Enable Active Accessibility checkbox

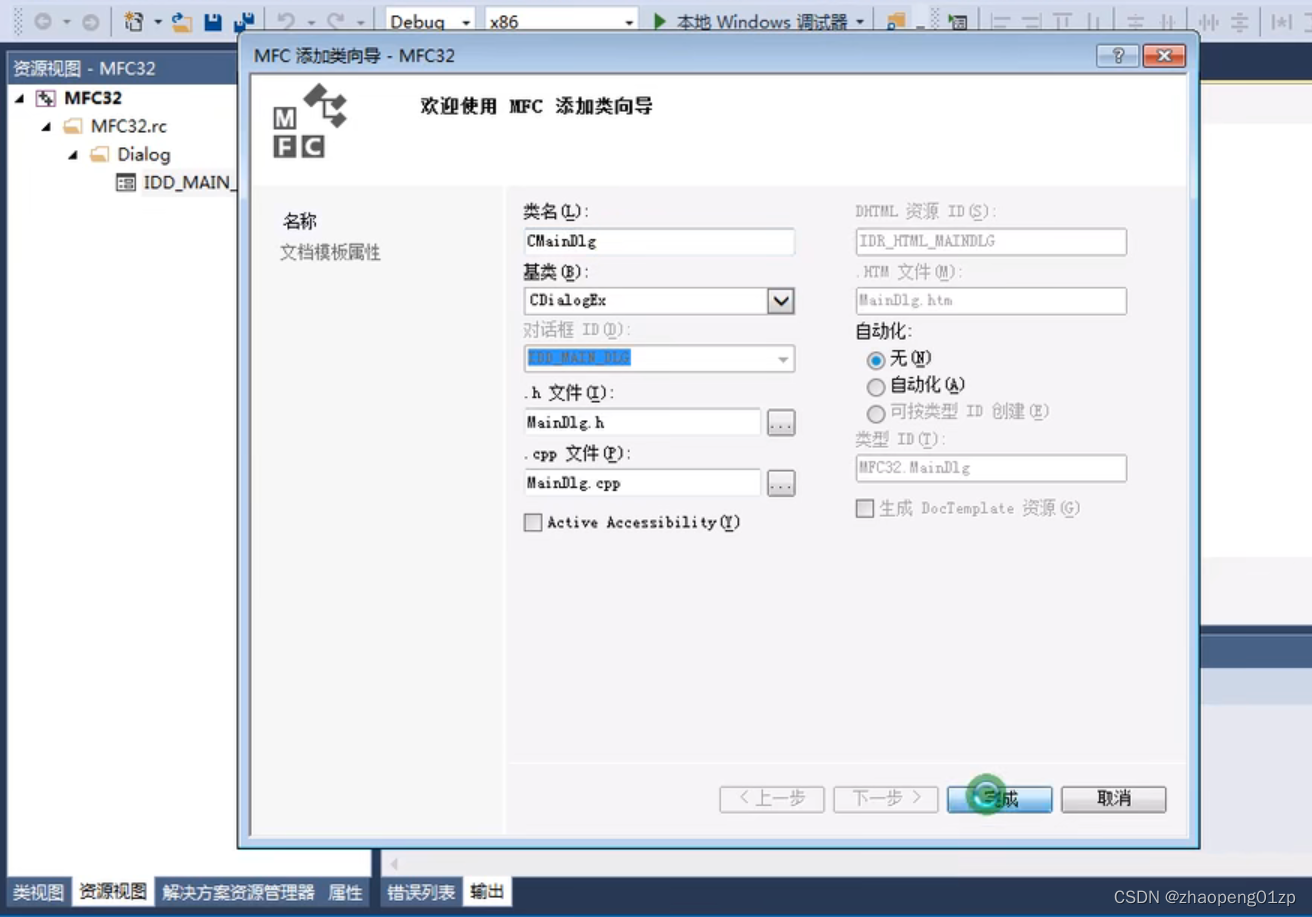533,522
